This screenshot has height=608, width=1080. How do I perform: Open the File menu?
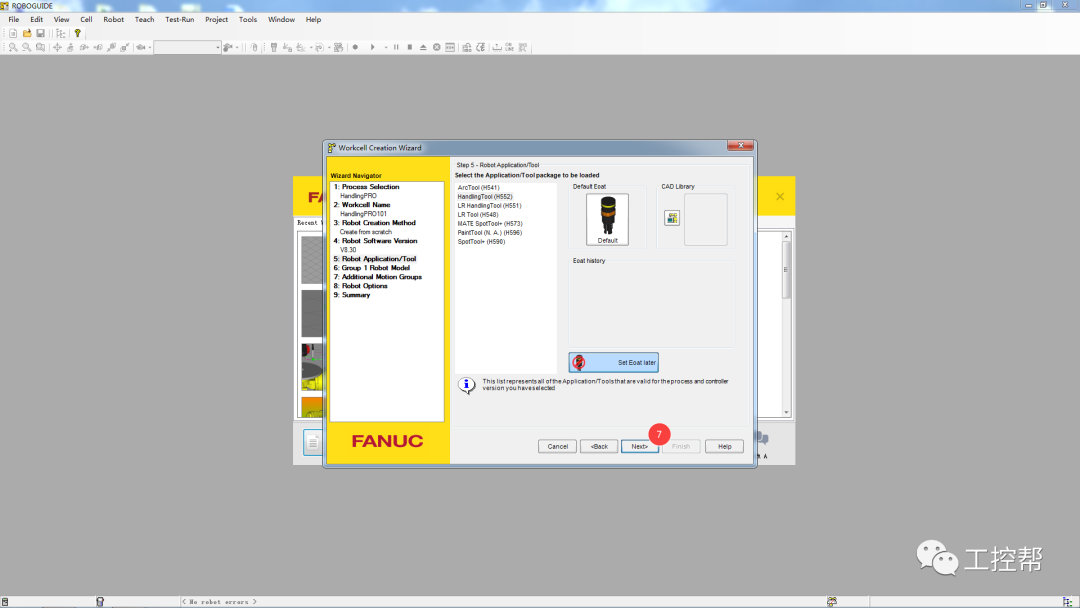[x=14, y=19]
